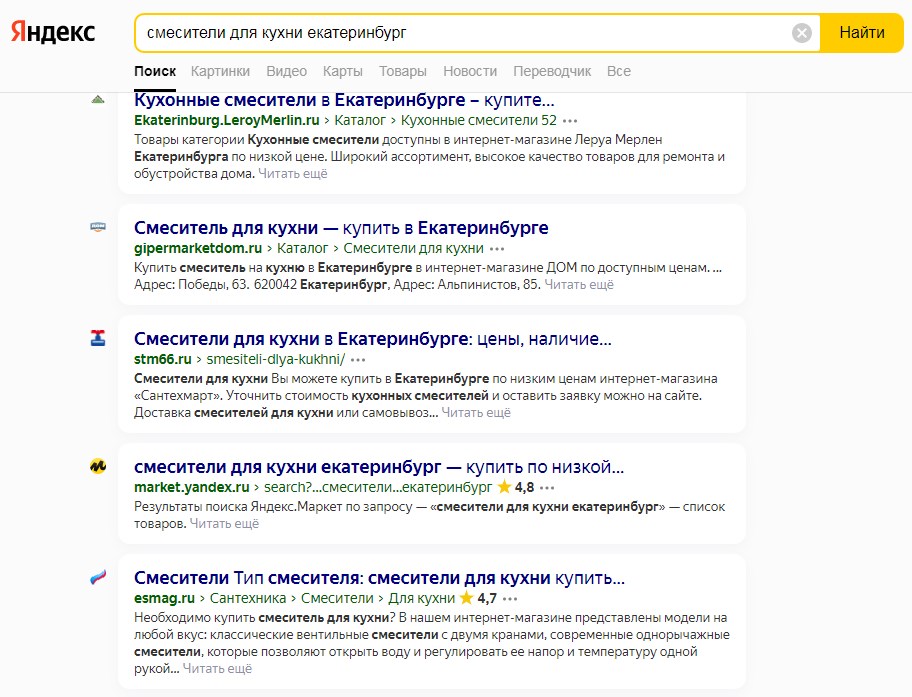Open 'Смеситель для кухни — купить в Екатеринбурге'
This screenshot has height=697, width=912.
[x=341, y=227]
